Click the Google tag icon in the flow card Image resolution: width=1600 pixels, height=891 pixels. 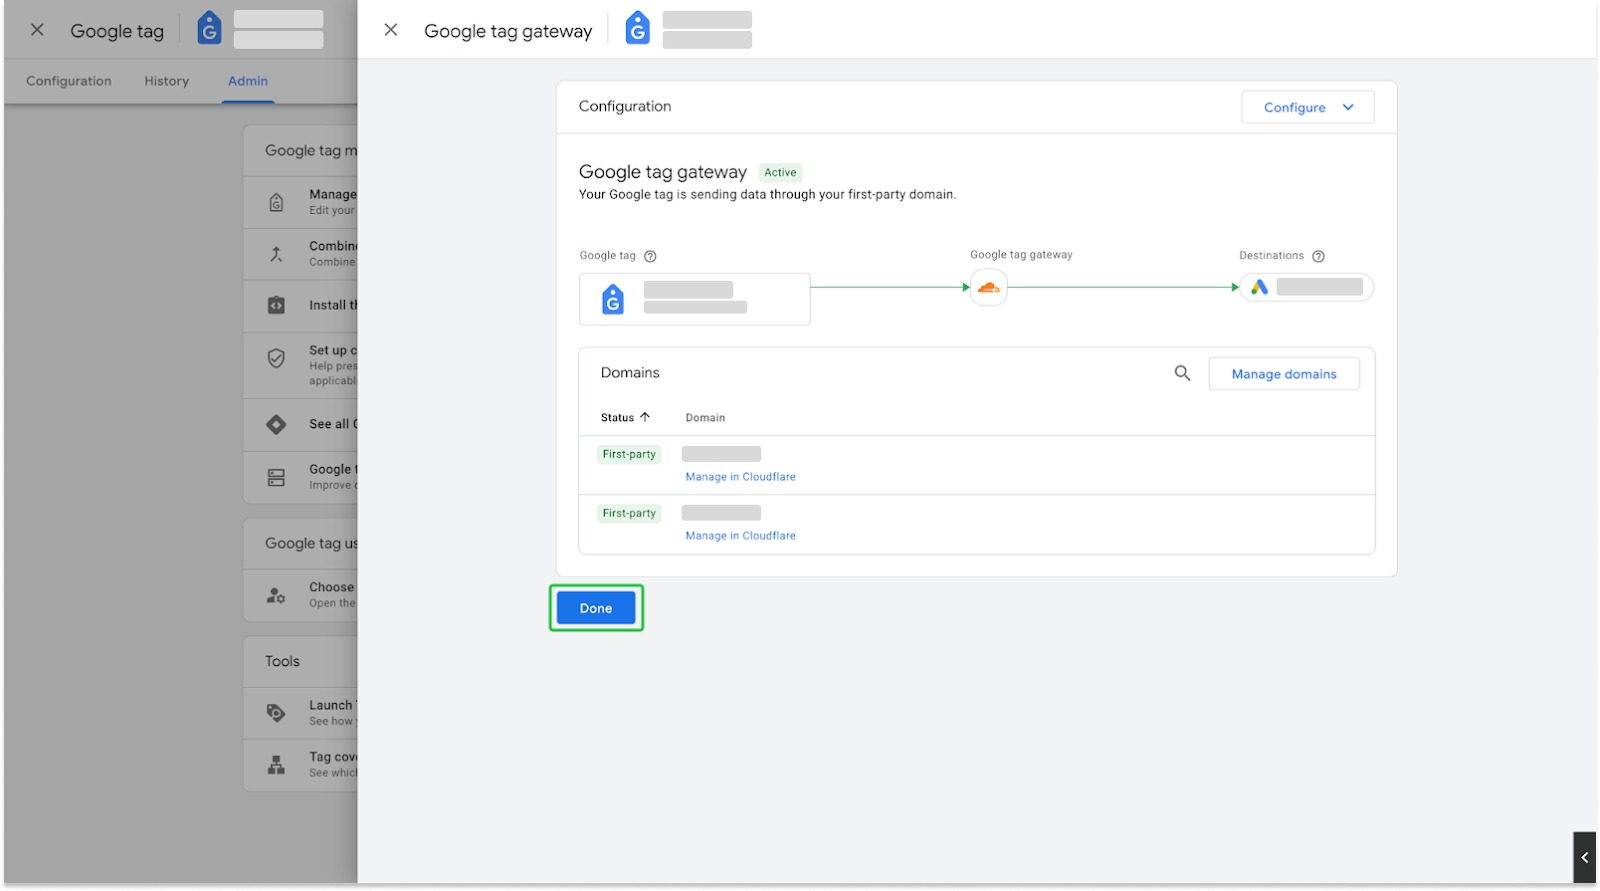(613, 298)
